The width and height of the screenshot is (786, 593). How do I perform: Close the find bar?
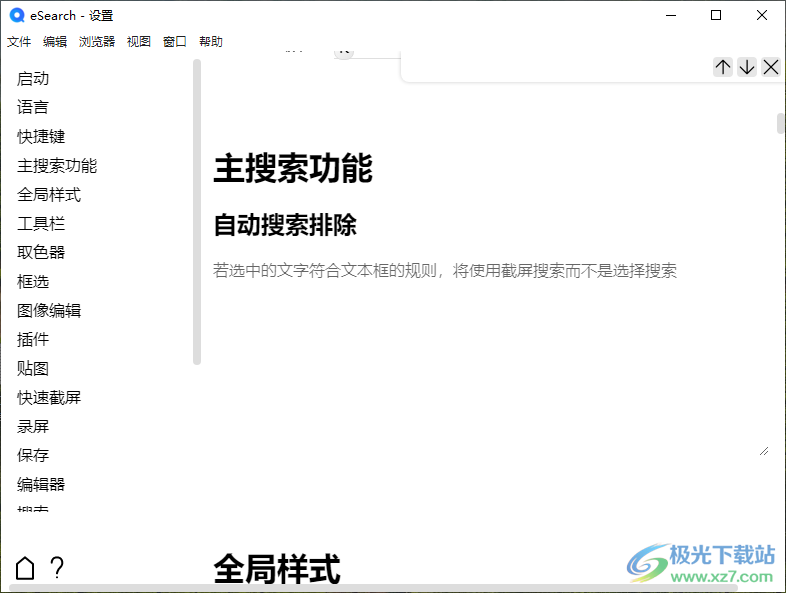(x=771, y=67)
